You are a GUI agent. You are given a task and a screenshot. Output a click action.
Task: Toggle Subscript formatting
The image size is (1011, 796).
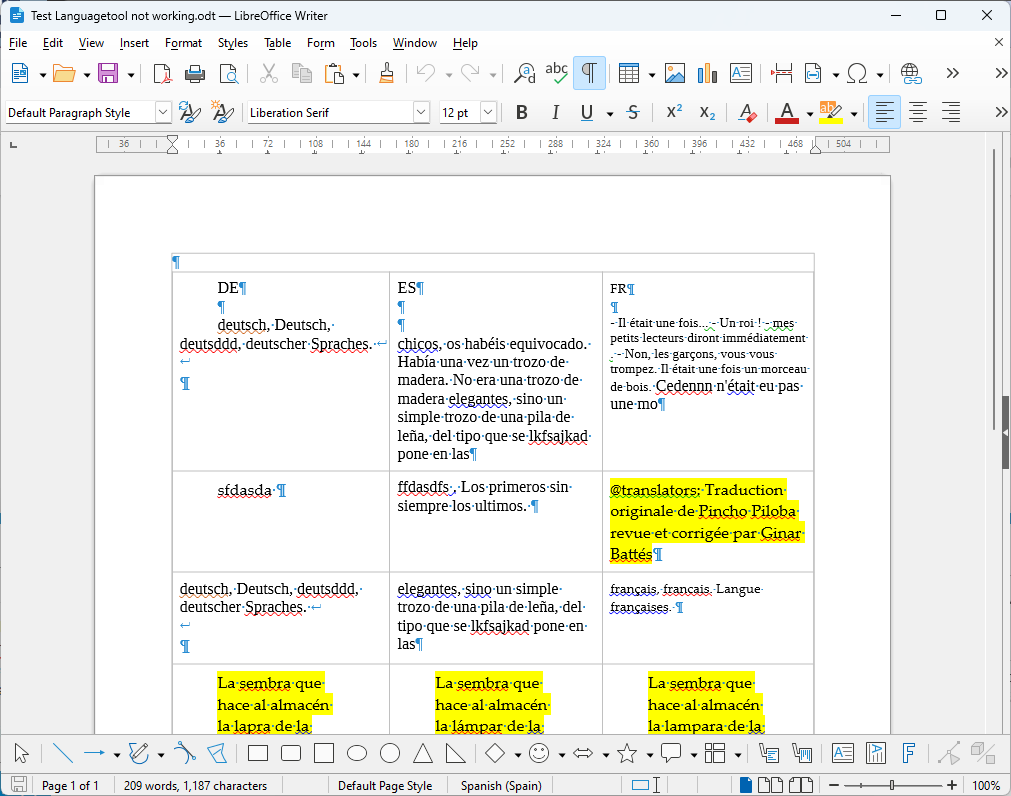[707, 113]
